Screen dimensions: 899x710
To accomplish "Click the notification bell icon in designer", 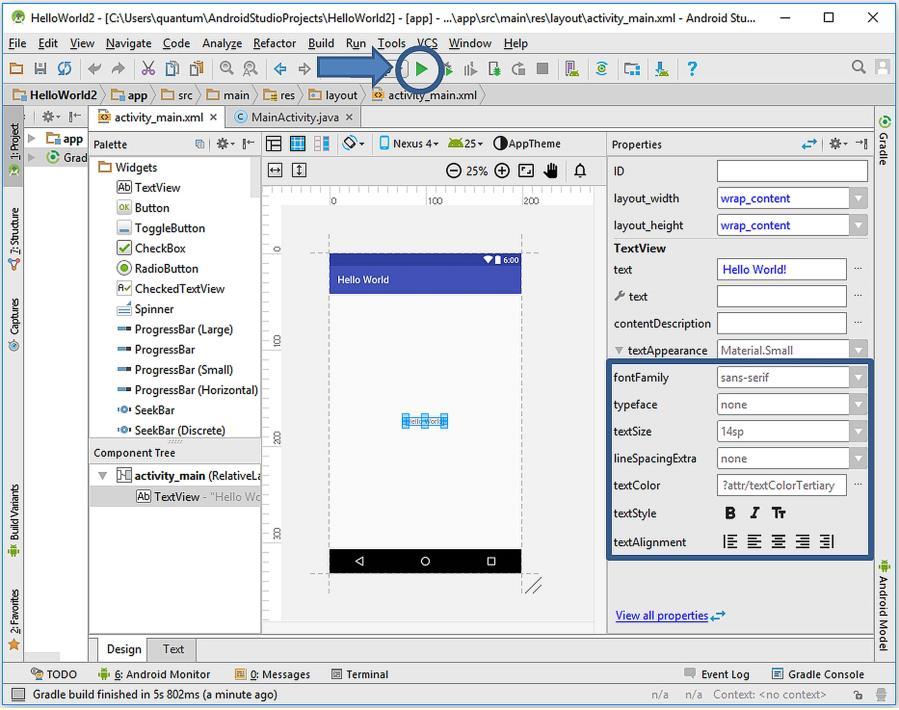I will click(x=580, y=171).
